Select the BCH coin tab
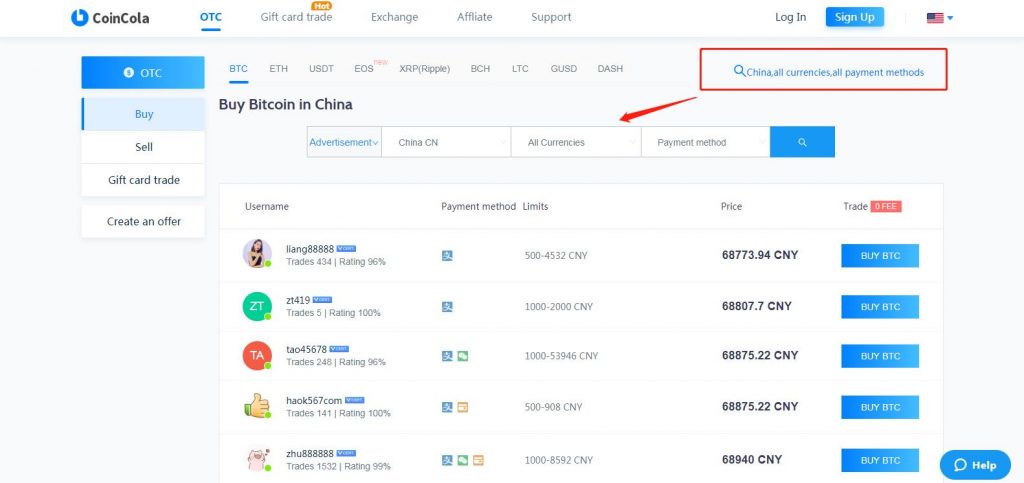The width and height of the screenshot is (1024, 483). [480, 69]
